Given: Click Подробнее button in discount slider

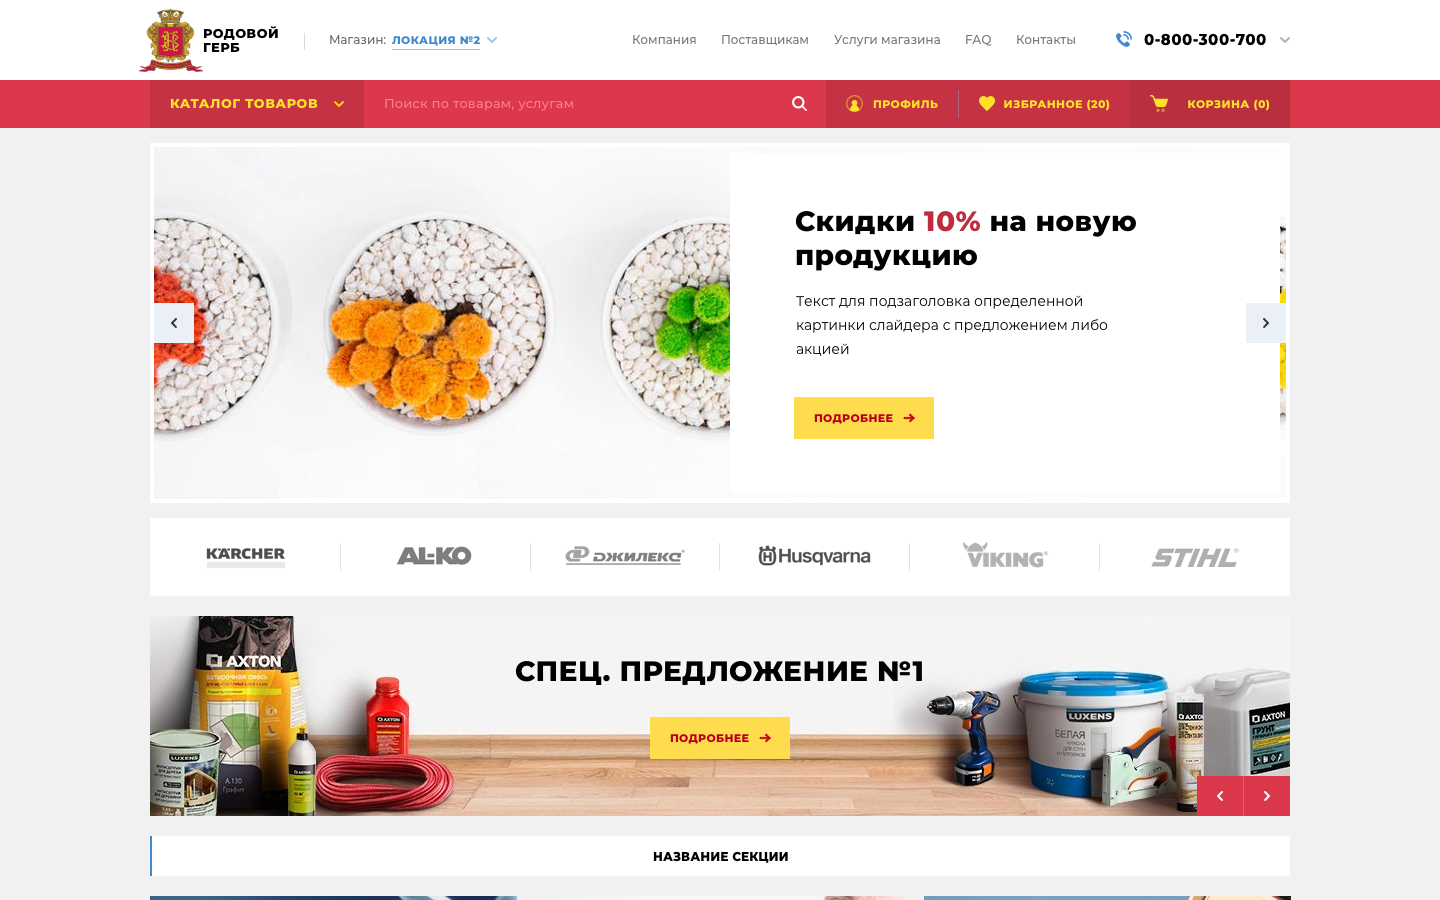Looking at the screenshot, I should point(864,418).
